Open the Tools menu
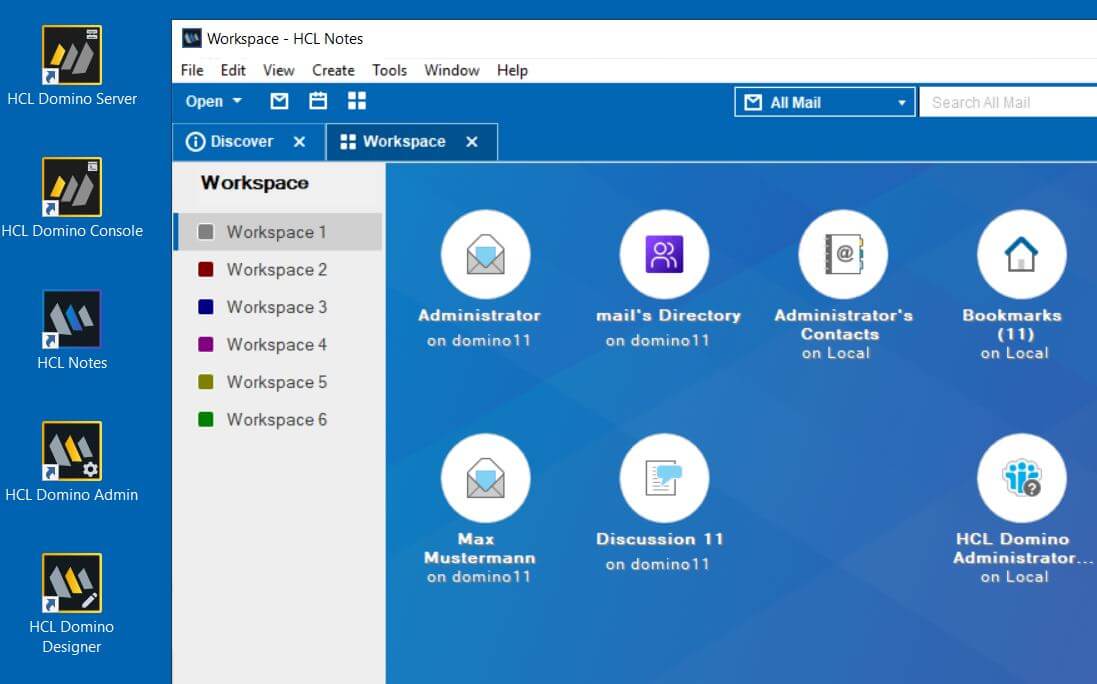This screenshot has height=684, width=1097. click(x=389, y=71)
